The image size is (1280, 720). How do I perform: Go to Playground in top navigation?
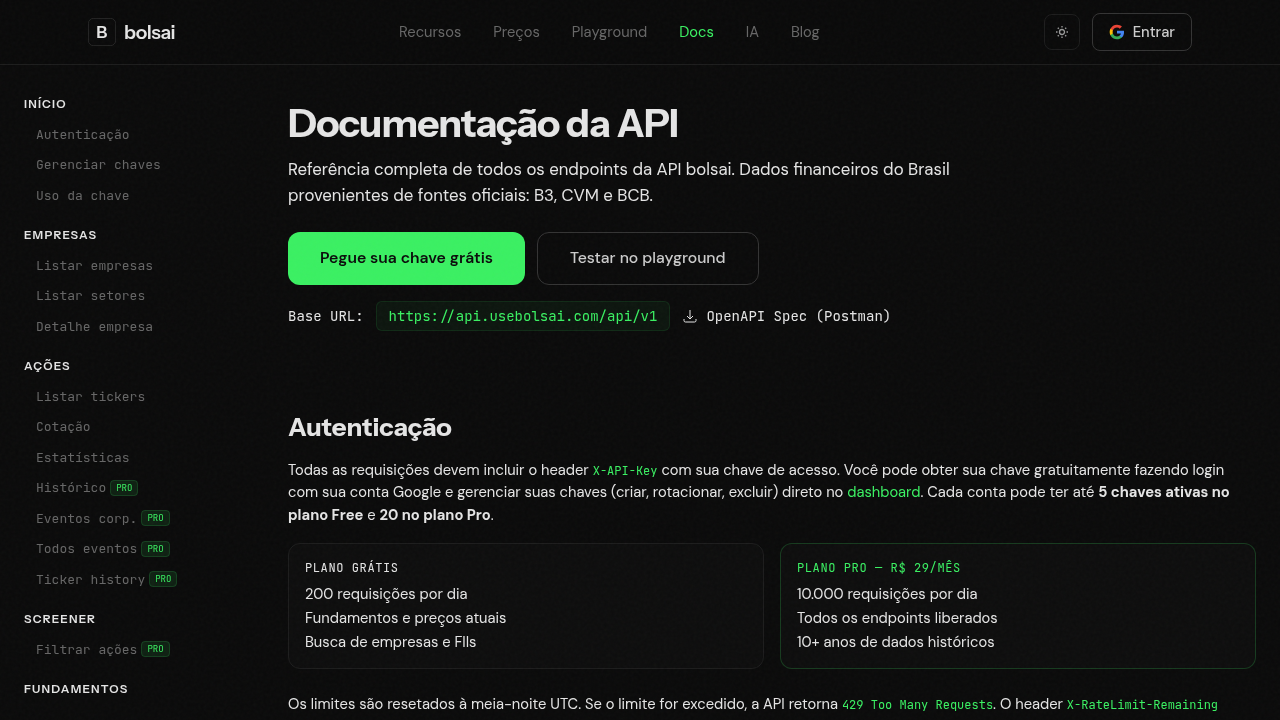[609, 32]
